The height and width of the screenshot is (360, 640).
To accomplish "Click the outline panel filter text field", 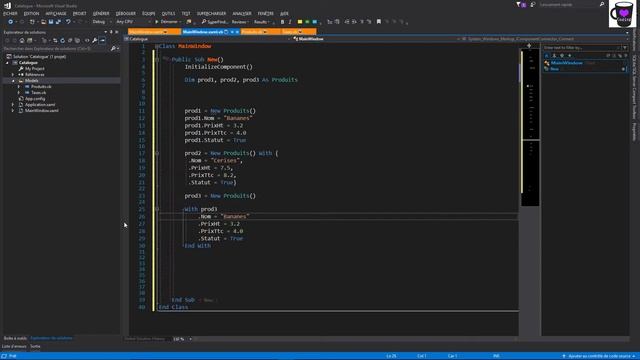I will (581, 48).
